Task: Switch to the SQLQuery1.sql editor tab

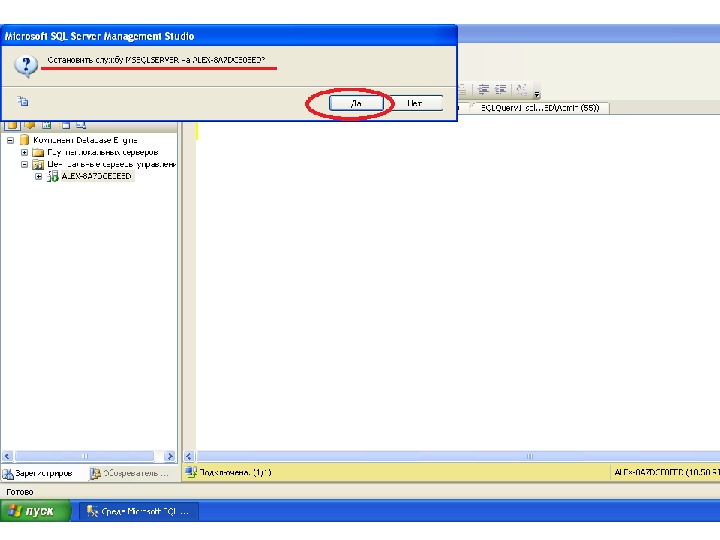Action: tap(540, 108)
